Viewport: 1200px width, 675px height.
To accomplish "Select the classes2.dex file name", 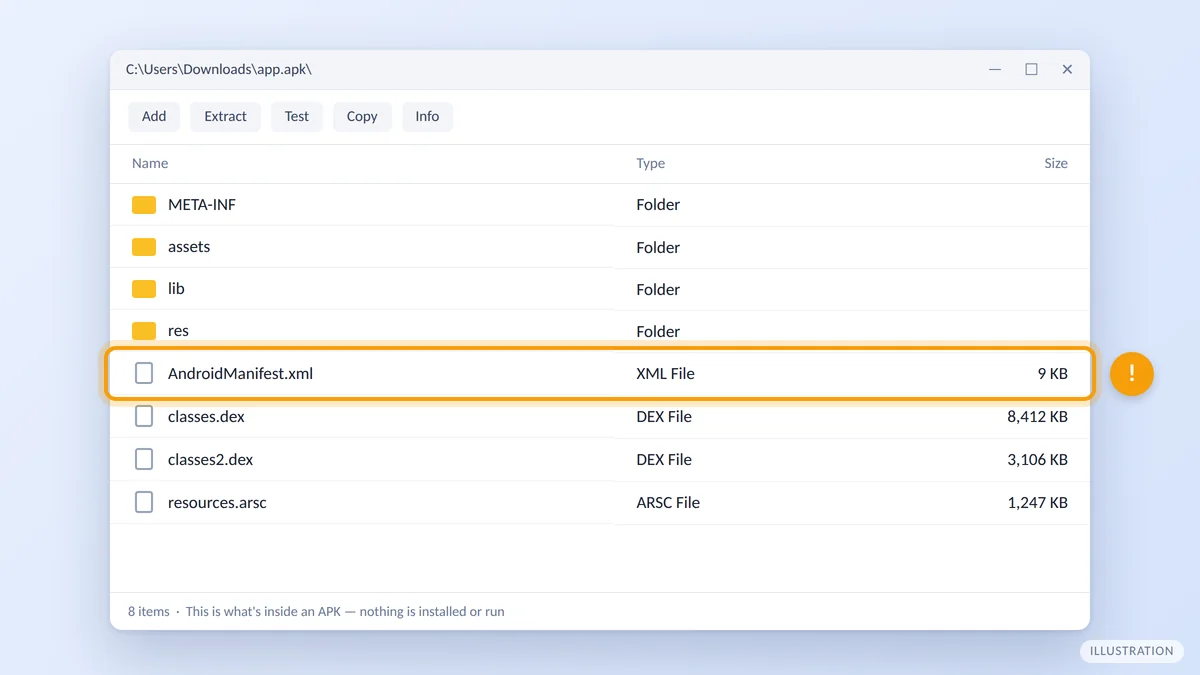I will pyautogui.click(x=210, y=459).
